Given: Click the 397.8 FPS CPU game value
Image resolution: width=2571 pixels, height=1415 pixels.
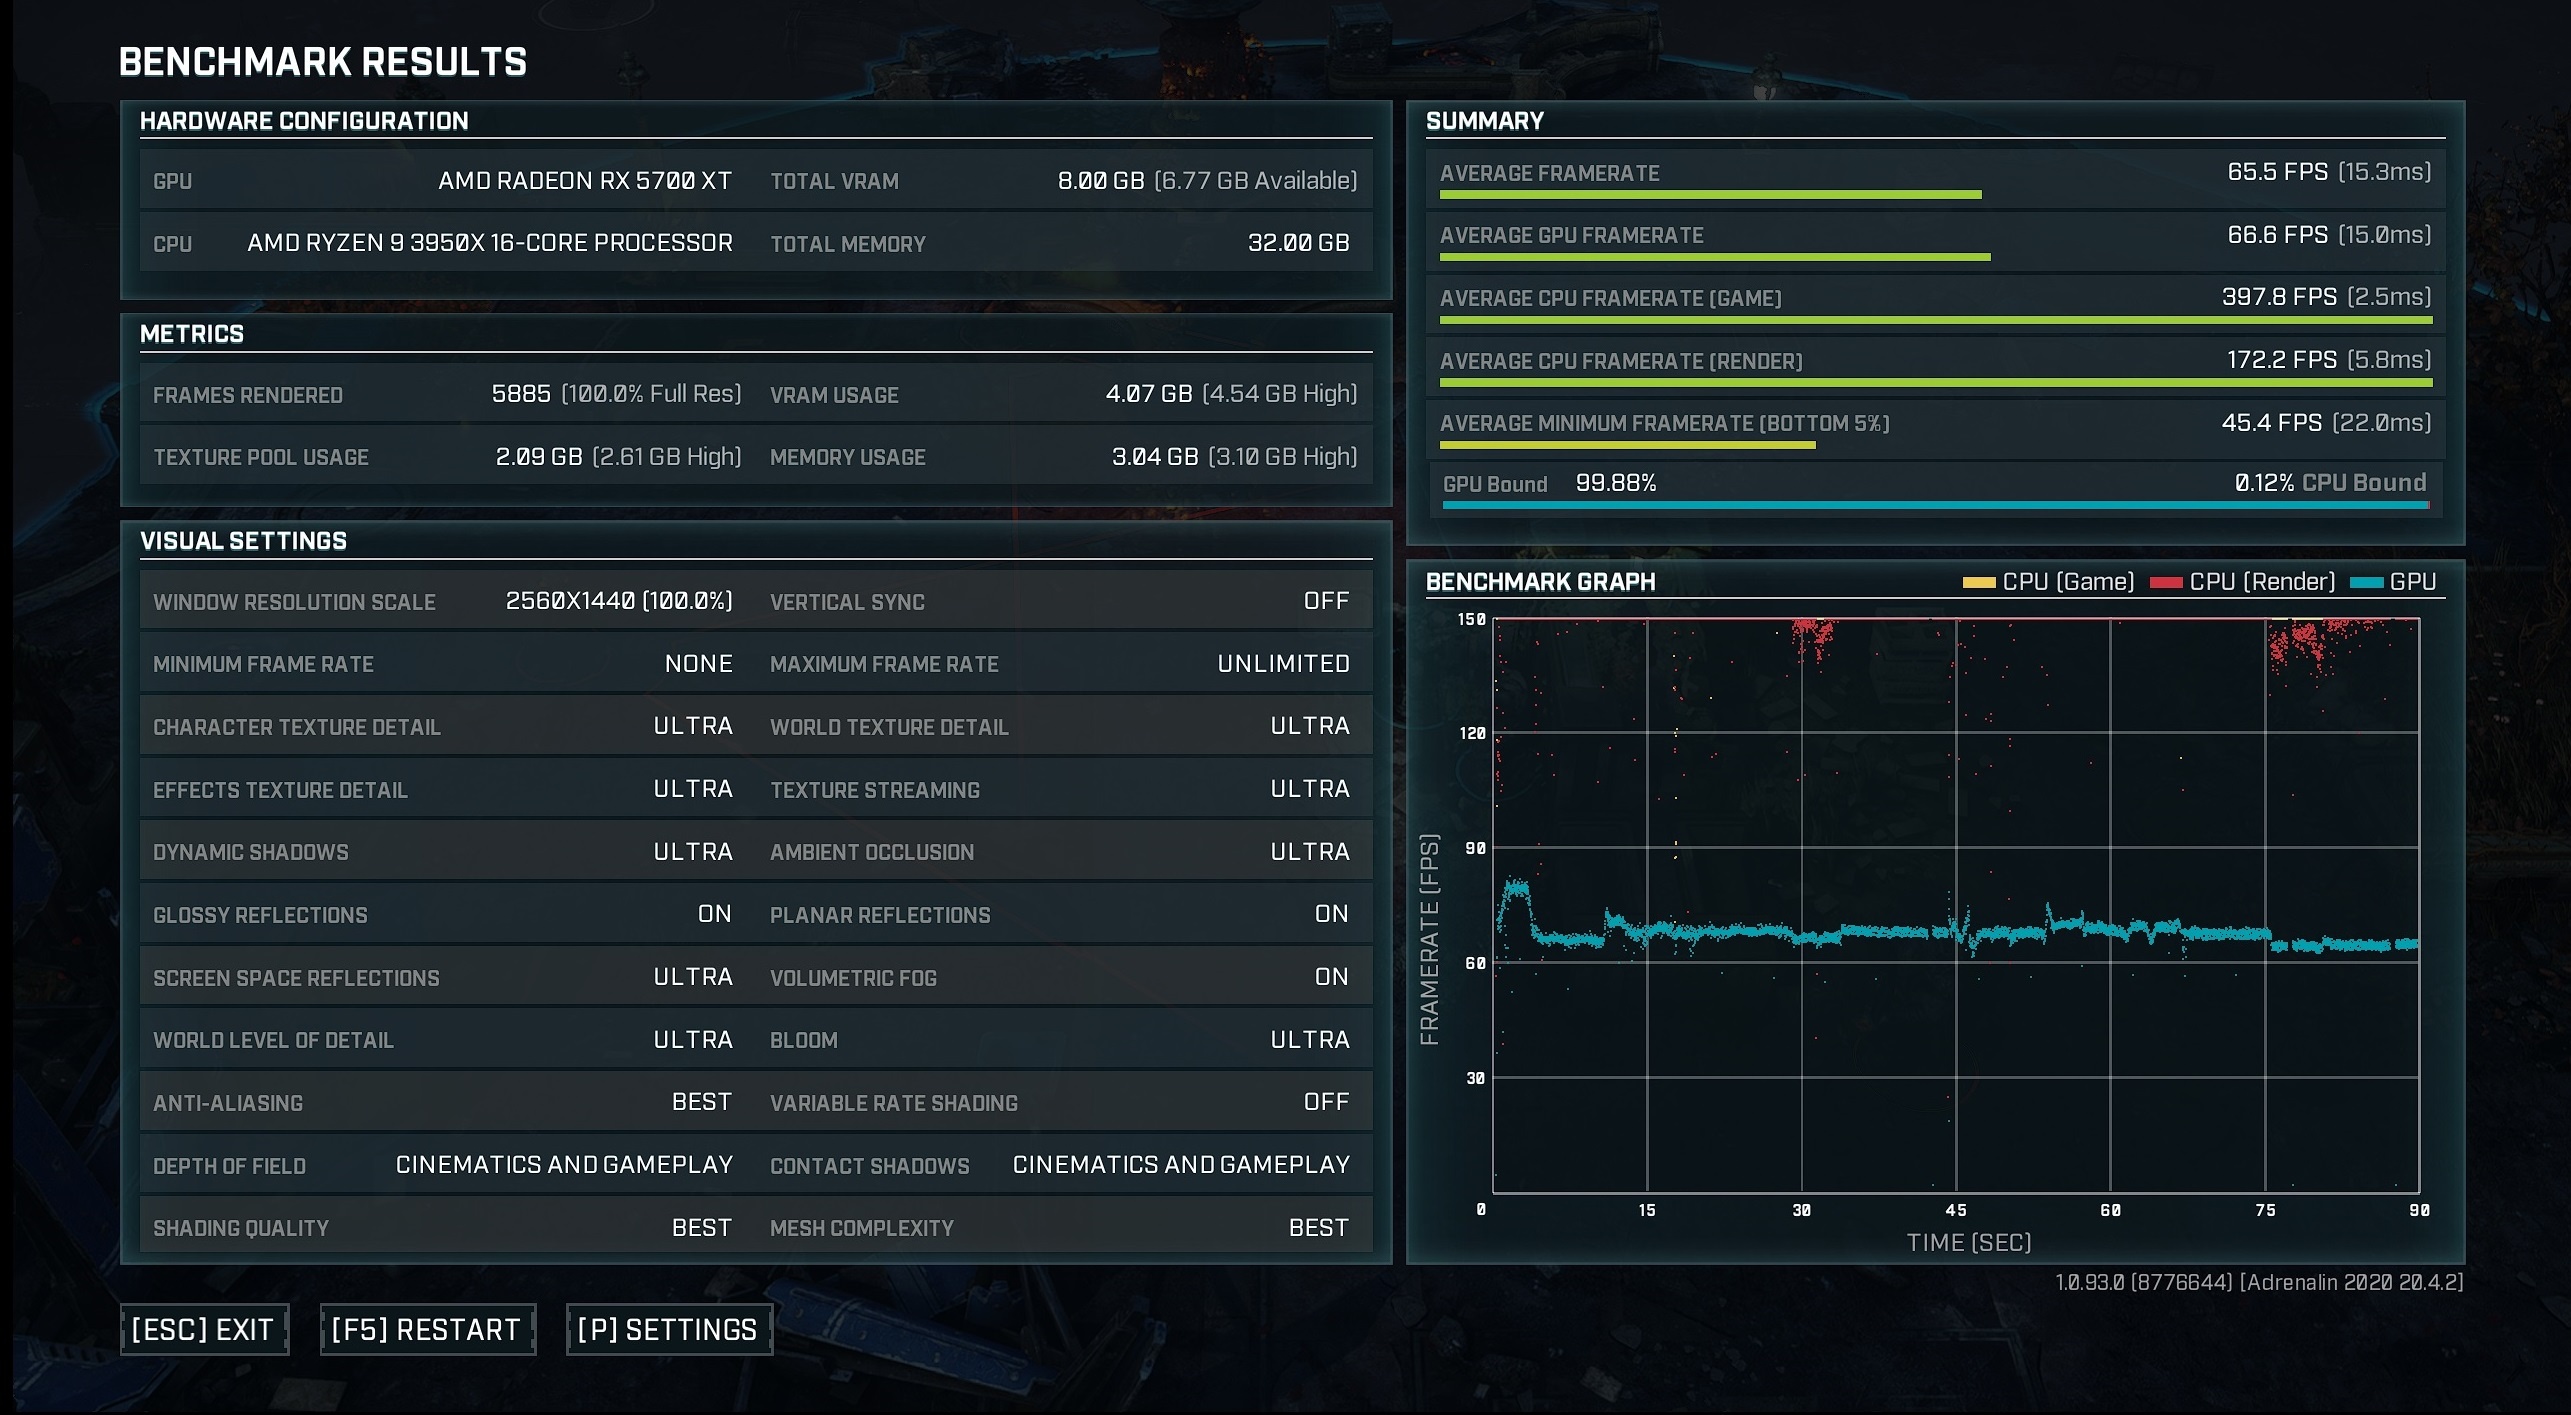Looking at the screenshot, I should pos(2280,297).
